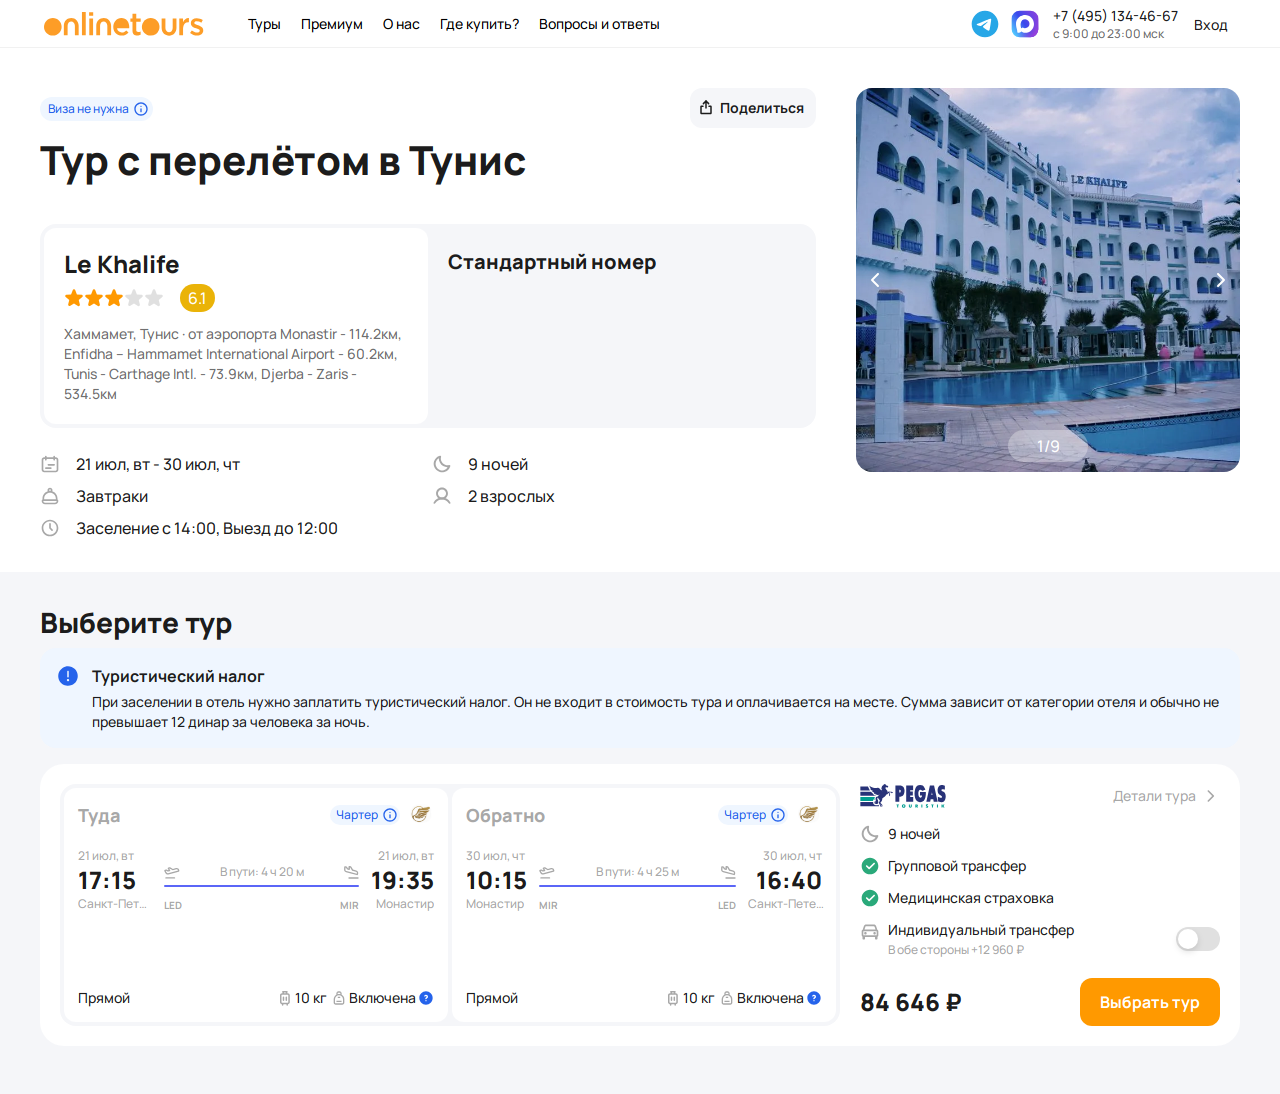Click 'Вход' to log in
1280x1094 pixels.
[1210, 25]
